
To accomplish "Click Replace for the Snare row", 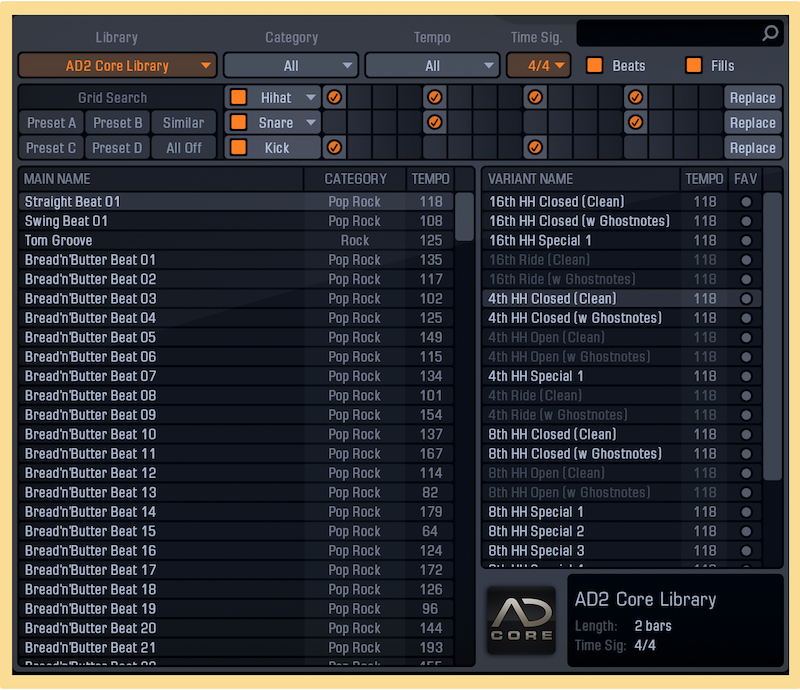I will click(x=753, y=122).
